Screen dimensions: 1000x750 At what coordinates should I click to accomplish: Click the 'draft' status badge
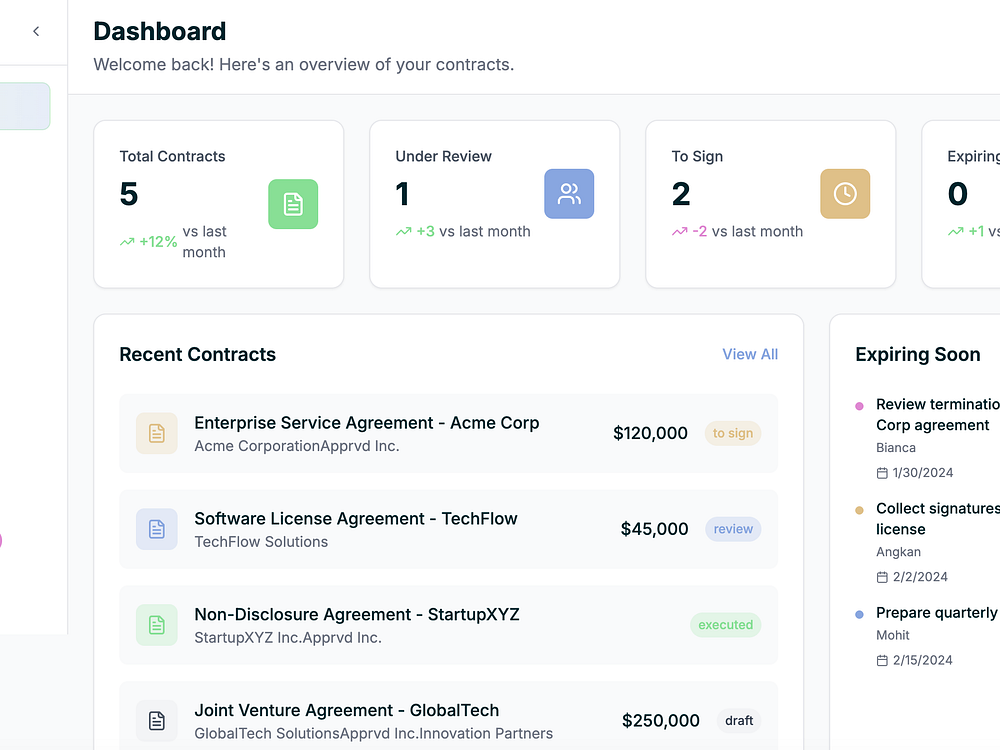coord(739,721)
